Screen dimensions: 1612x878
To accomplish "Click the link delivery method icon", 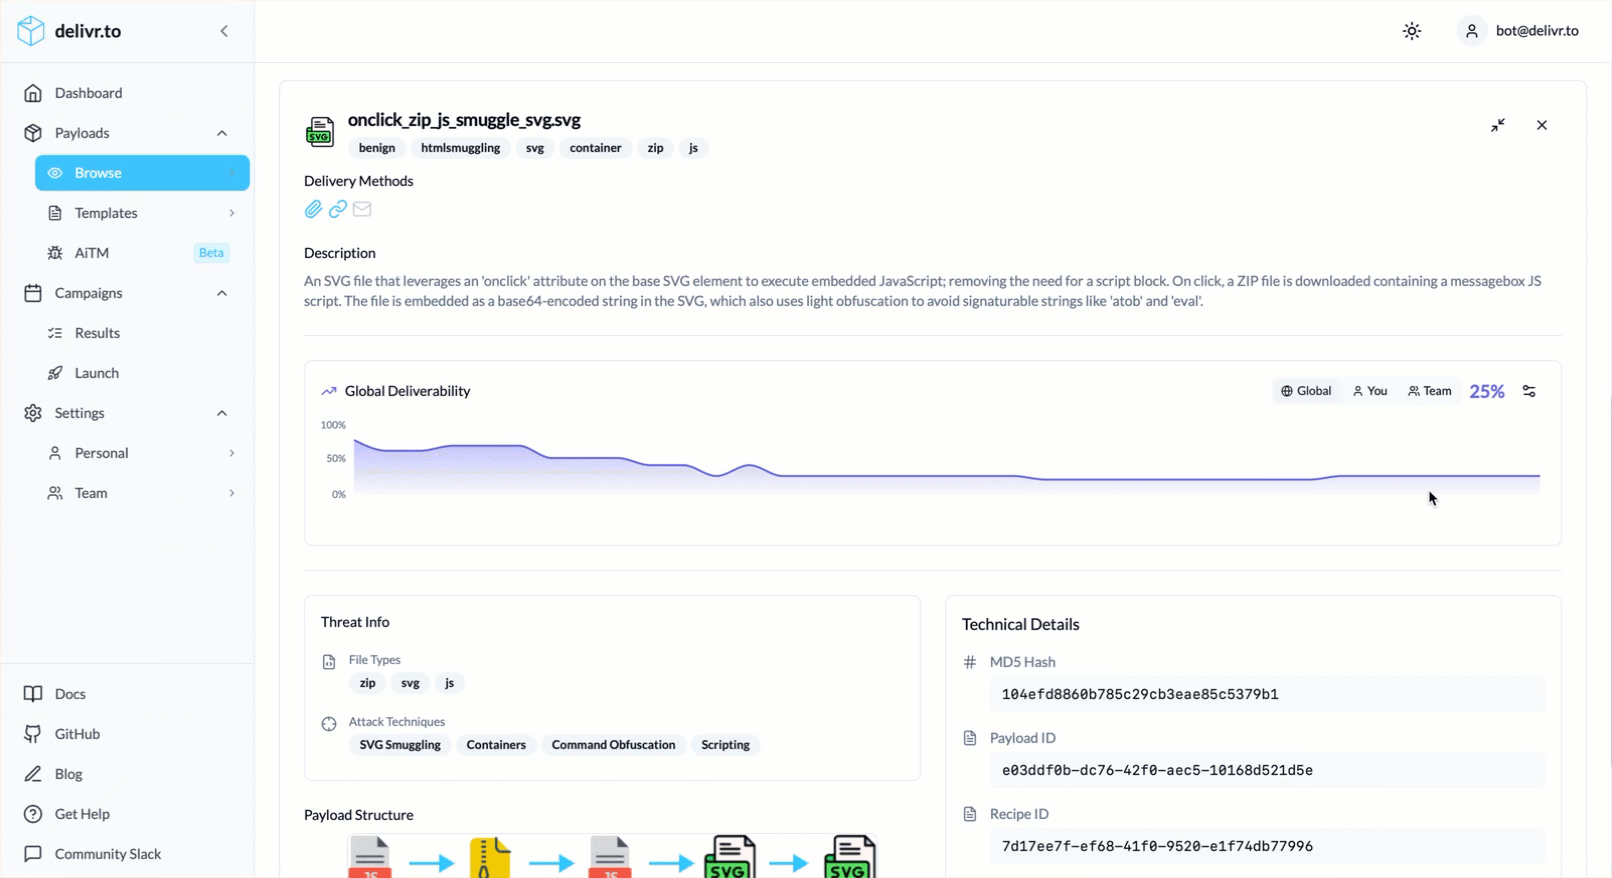I will tap(338, 209).
